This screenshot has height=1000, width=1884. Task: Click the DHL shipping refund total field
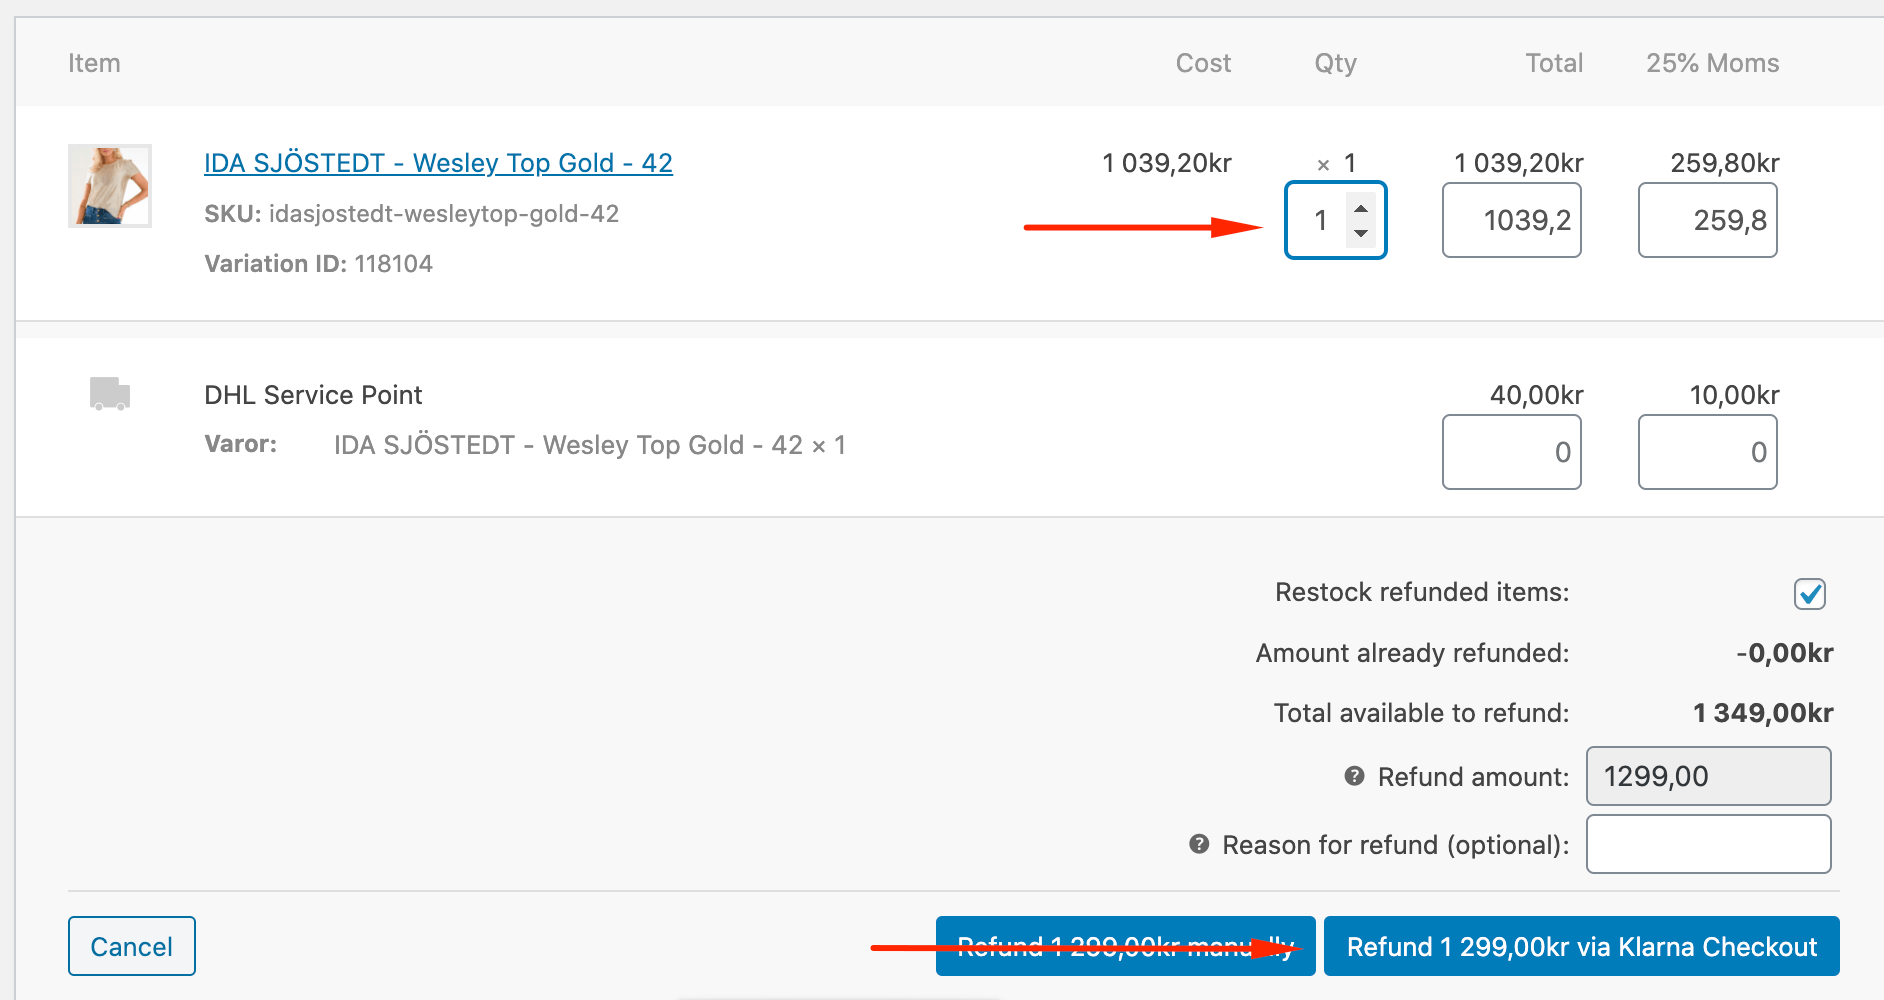pyautogui.click(x=1511, y=452)
